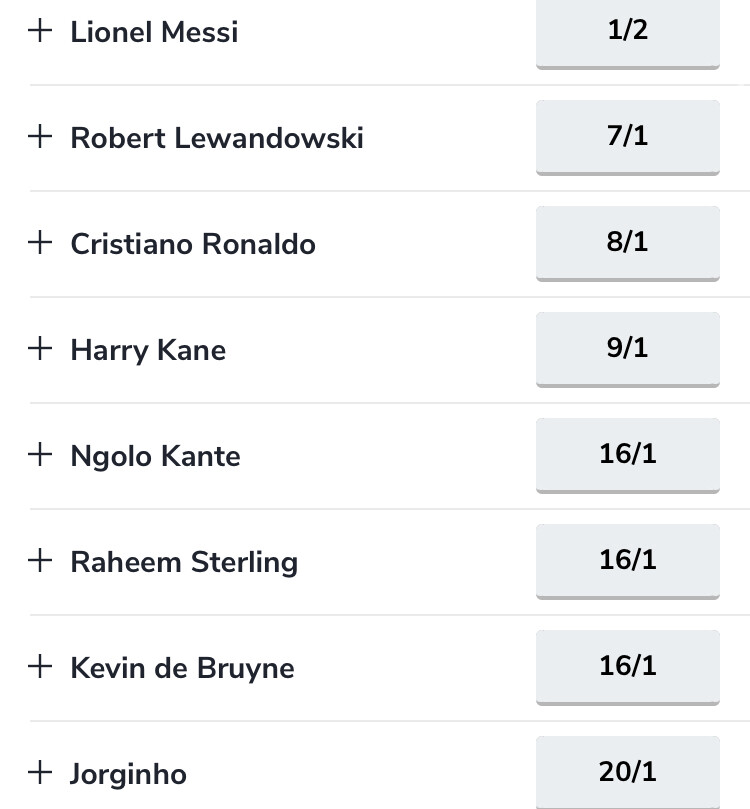Expand the plus icon beside Robert Lewandowski
Screen dimensions: 750x809
pyautogui.click(x=40, y=137)
